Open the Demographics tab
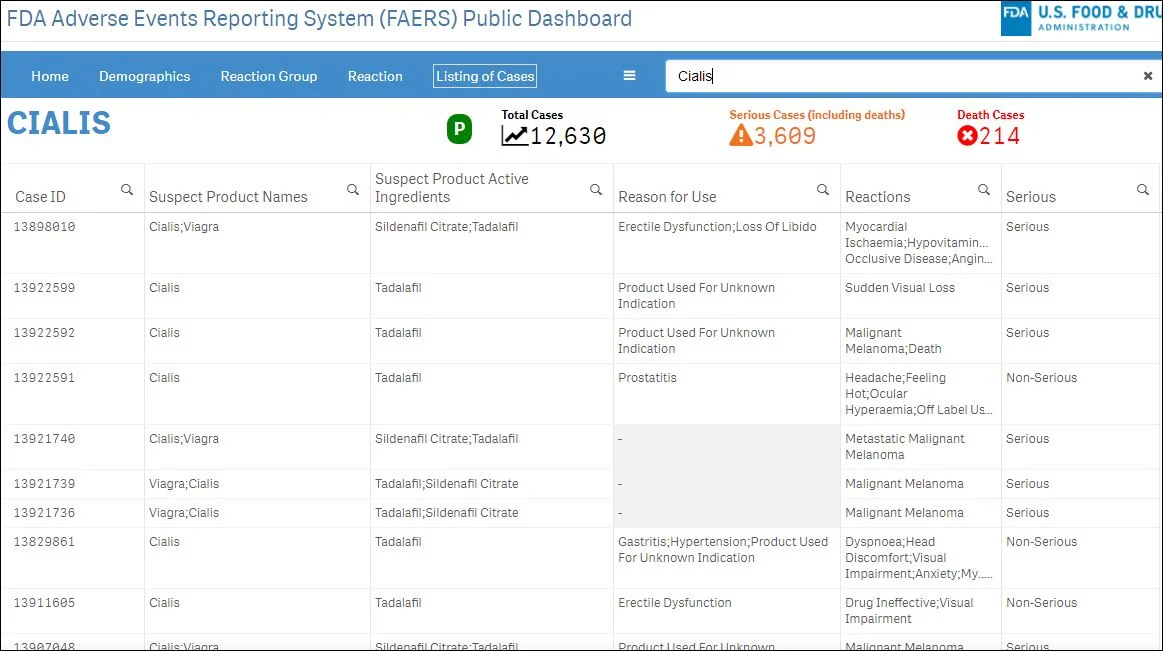This screenshot has width=1163, height=651. tap(145, 76)
